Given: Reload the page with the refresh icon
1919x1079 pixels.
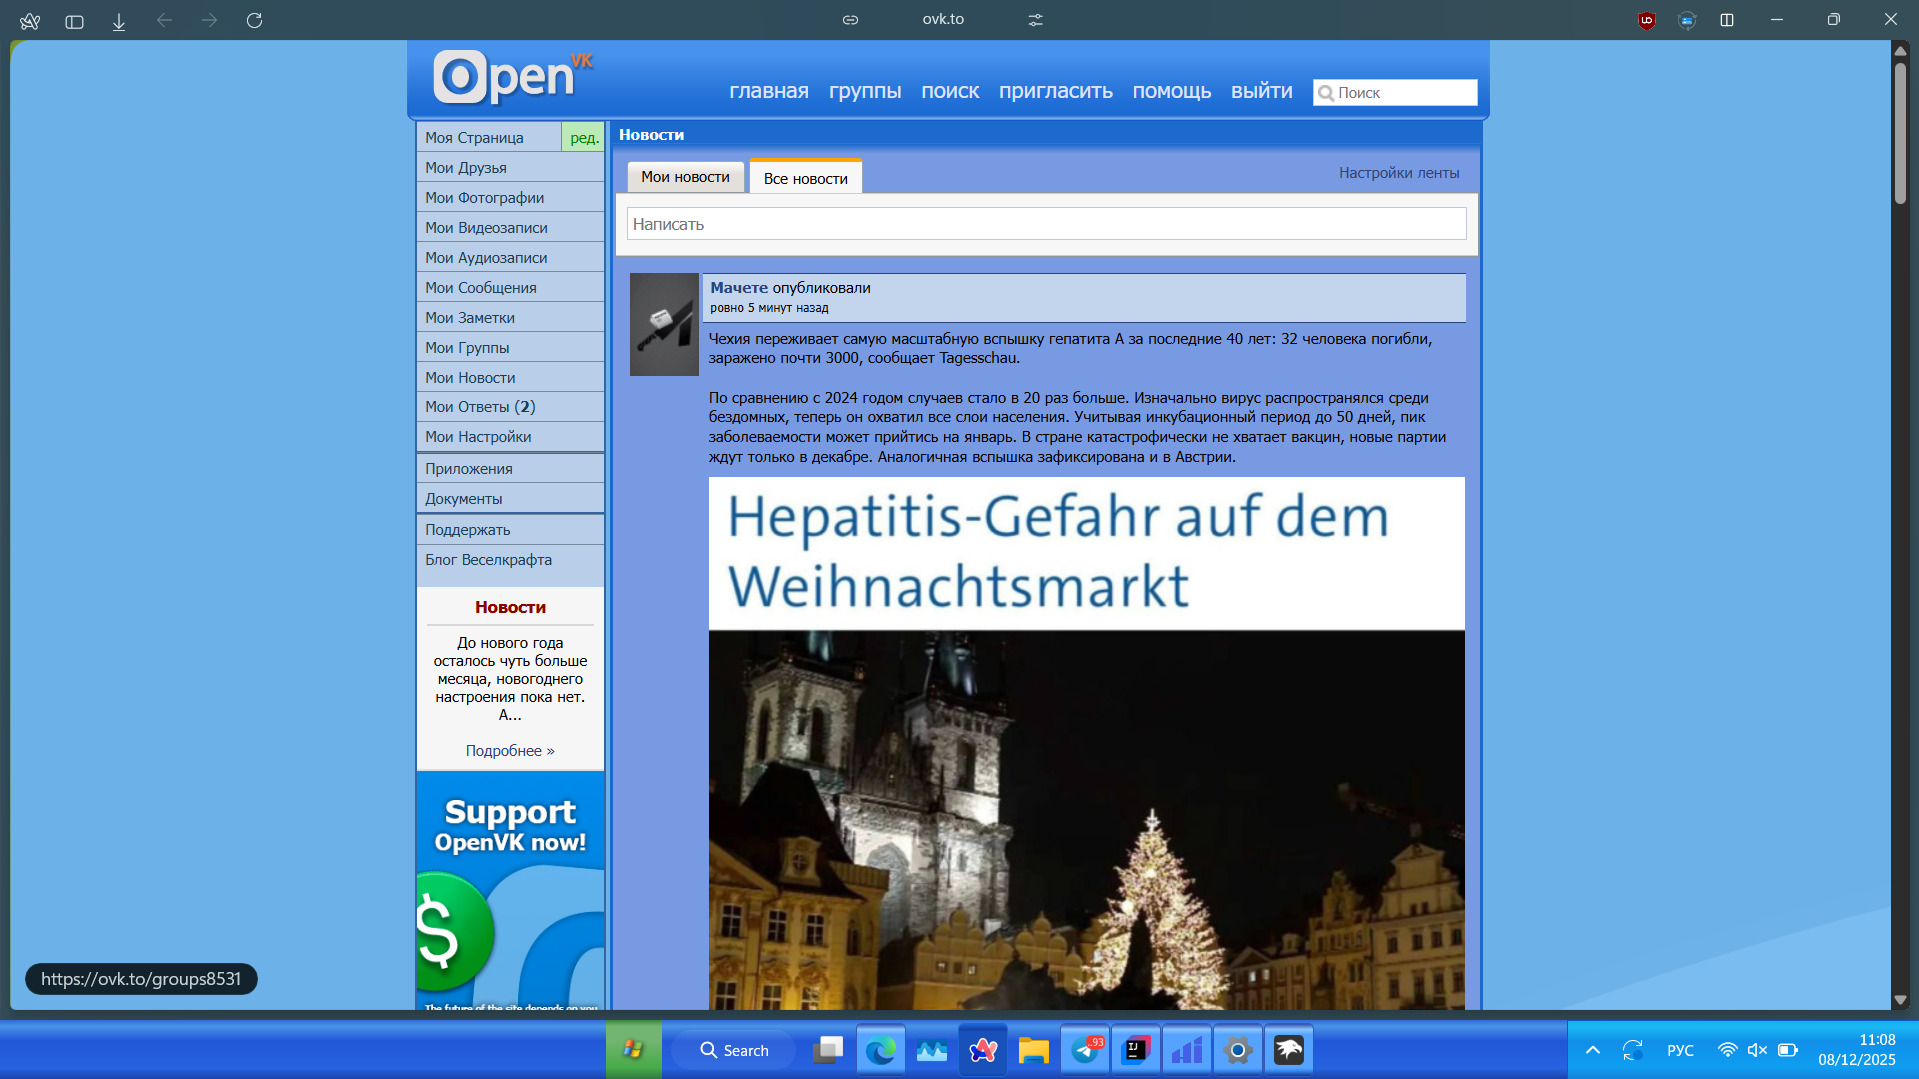Looking at the screenshot, I should (254, 20).
